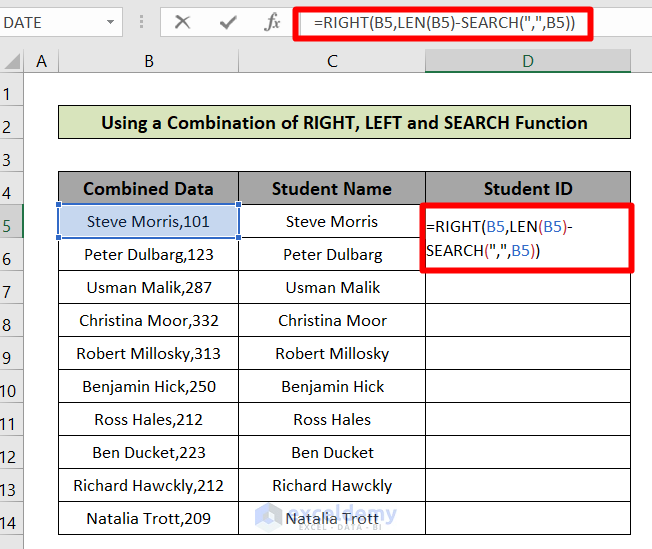
Task: Select row 10 header
Action: point(12,389)
